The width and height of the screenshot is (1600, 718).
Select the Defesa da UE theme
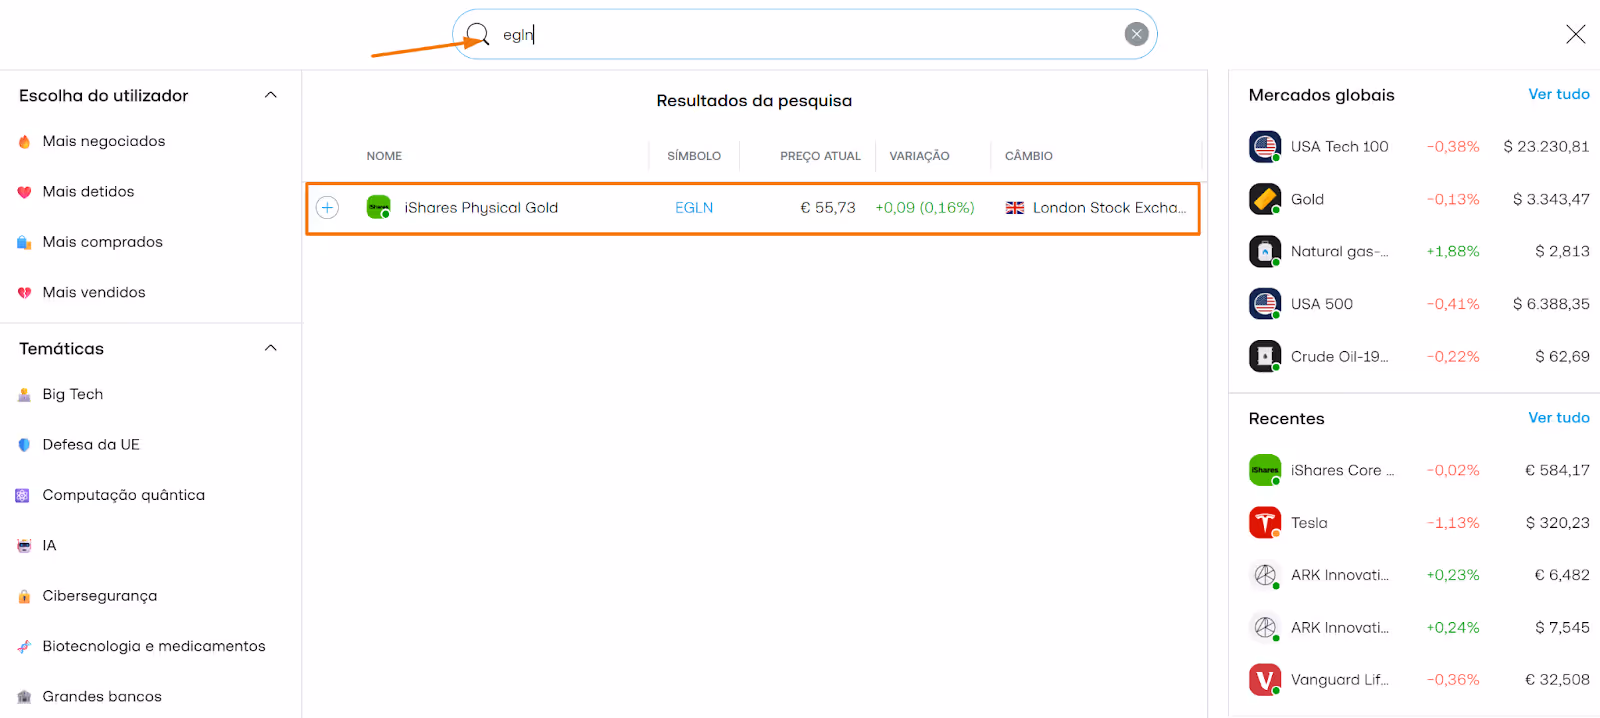pos(91,444)
